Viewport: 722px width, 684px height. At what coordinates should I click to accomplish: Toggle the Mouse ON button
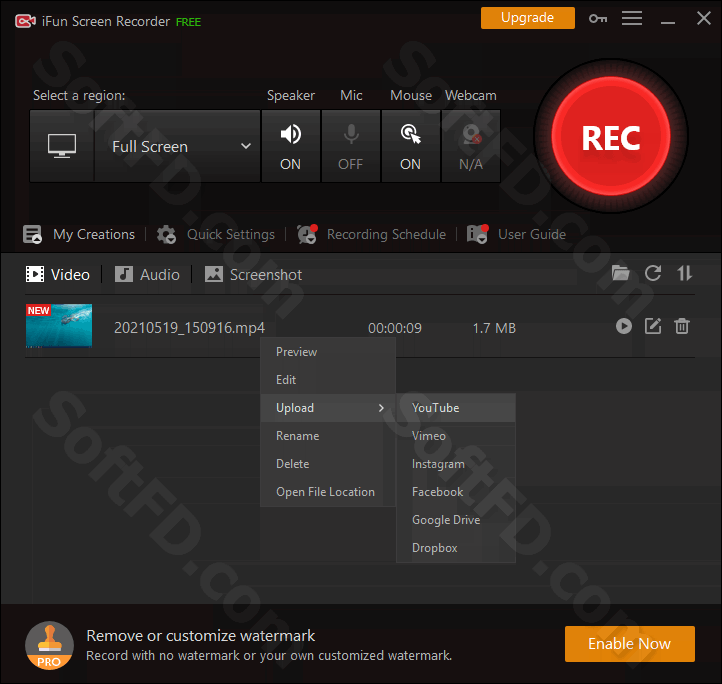pyautogui.click(x=410, y=146)
